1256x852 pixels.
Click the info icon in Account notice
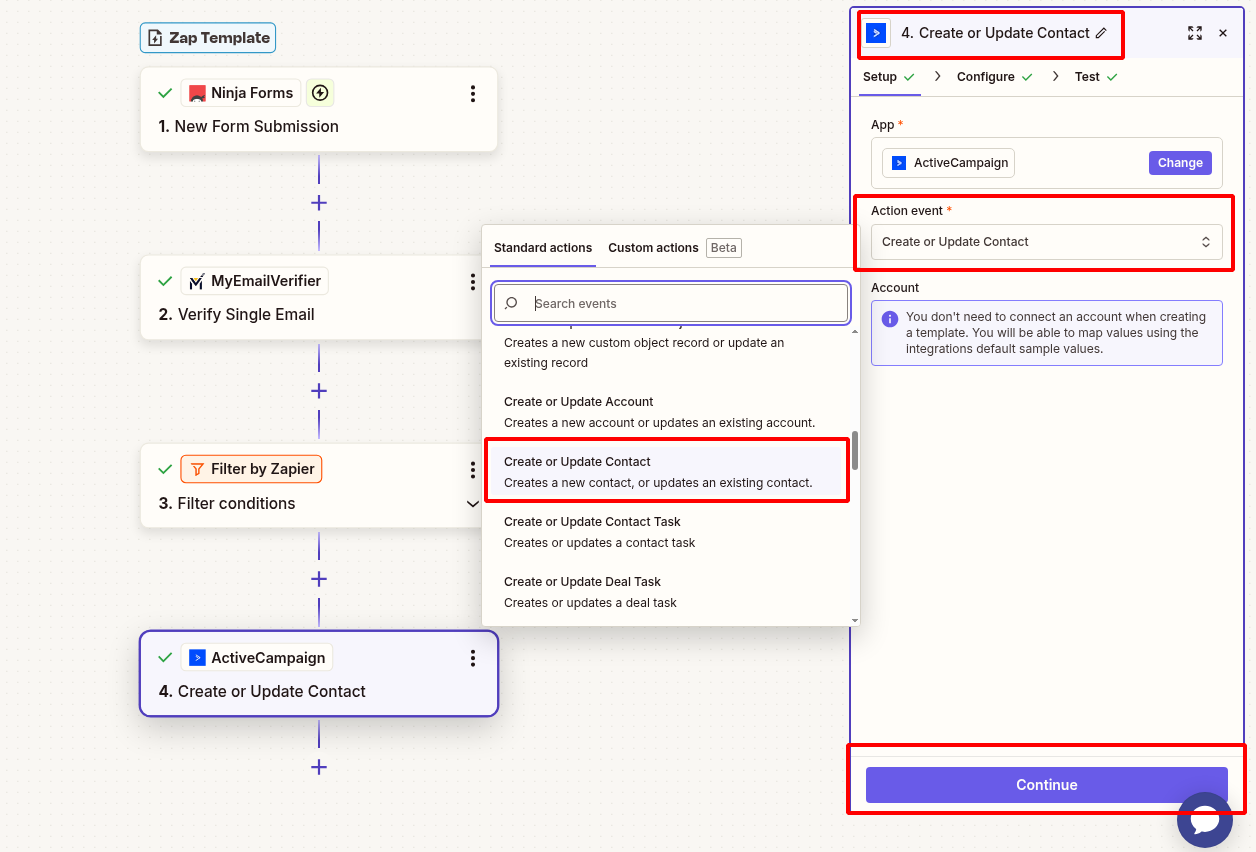pos(891,317)
